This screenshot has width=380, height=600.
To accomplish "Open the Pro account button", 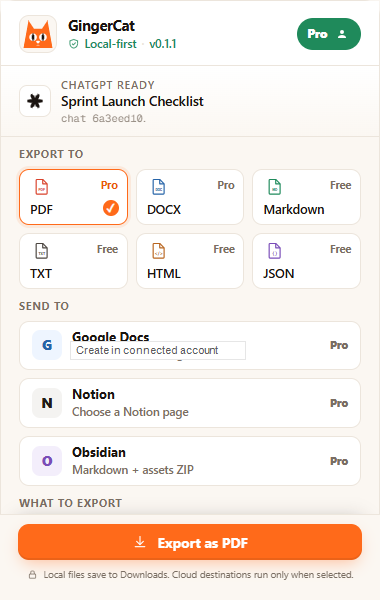I will (x=329, y=34).
